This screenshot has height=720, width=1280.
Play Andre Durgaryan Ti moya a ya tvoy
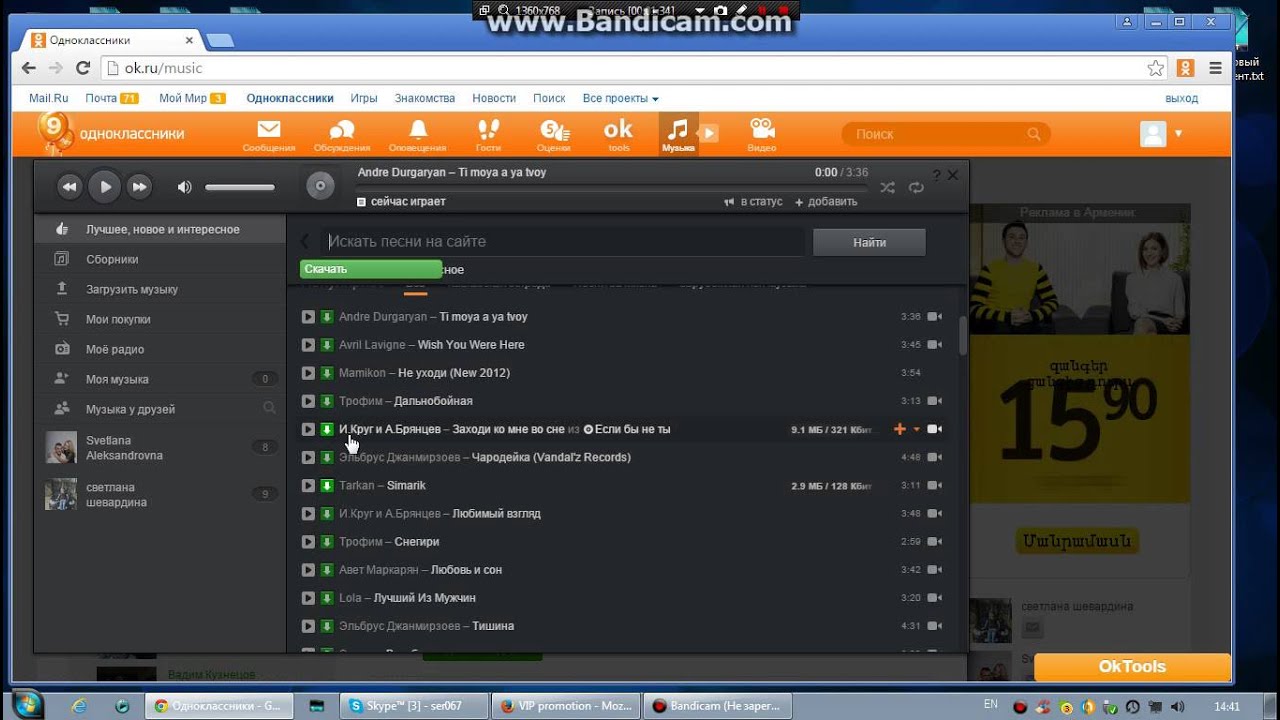click(x=308, y=317)
